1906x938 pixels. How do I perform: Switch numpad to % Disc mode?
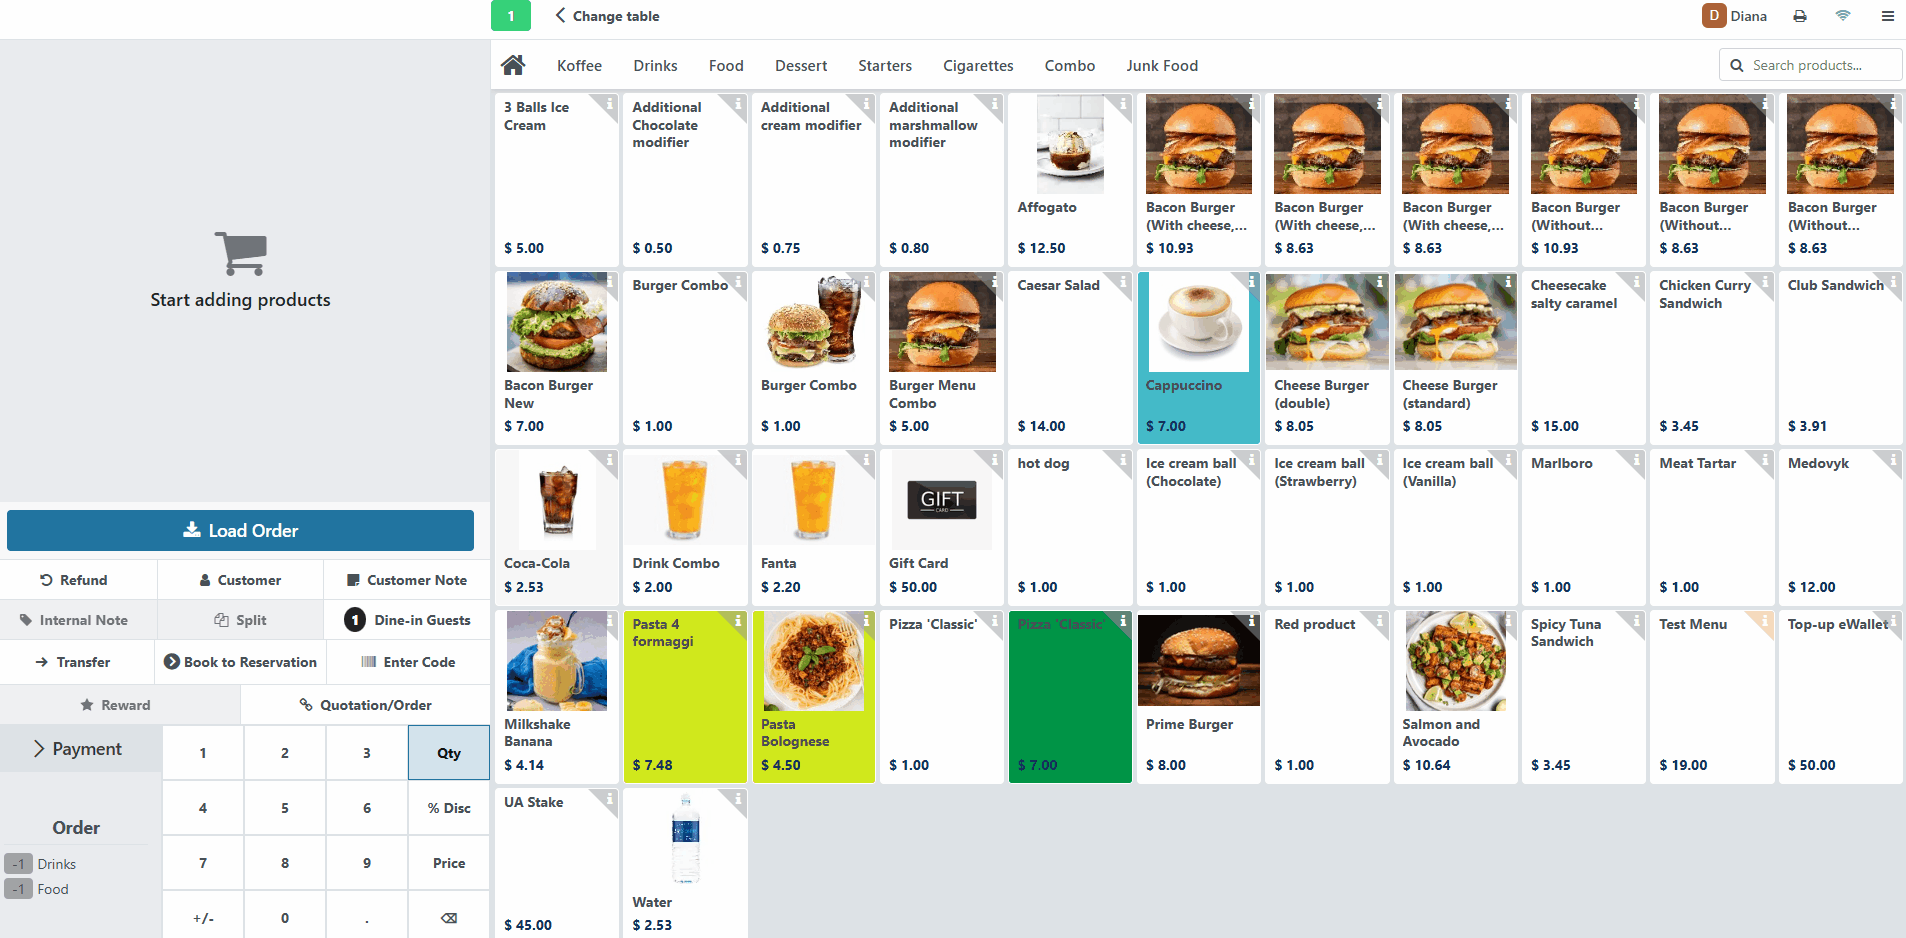(x=449, y=808)
